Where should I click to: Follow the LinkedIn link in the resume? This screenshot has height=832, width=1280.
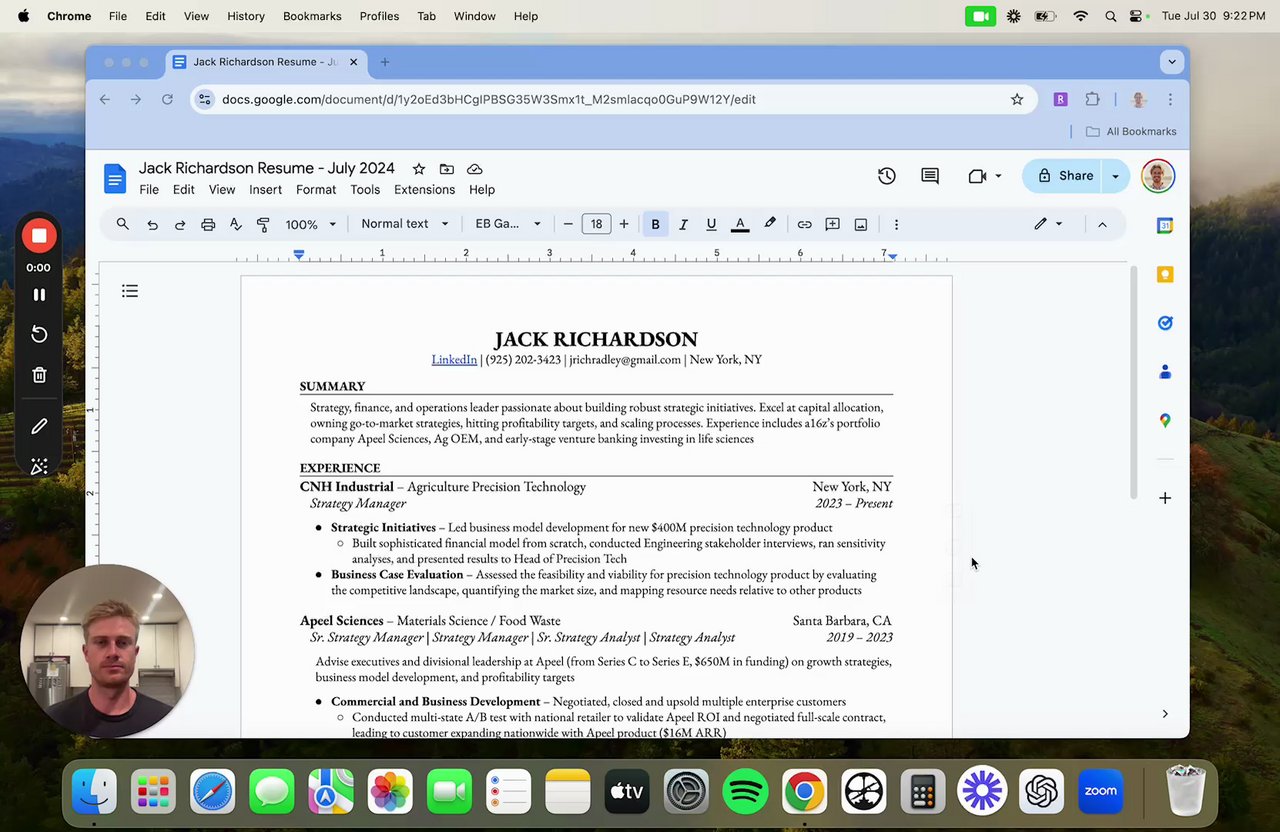click(454, 360)
